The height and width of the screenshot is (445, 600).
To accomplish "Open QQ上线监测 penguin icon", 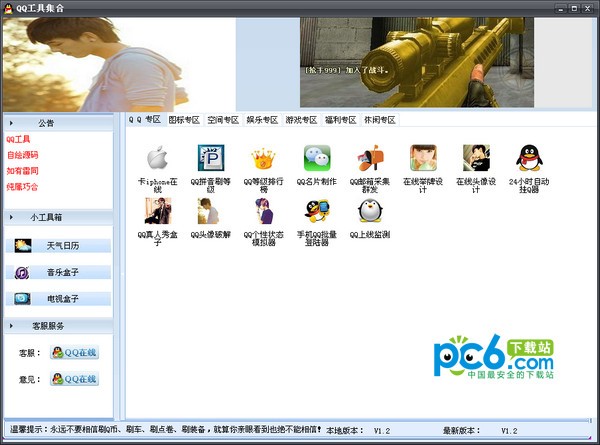I will [x=370, y=211].
